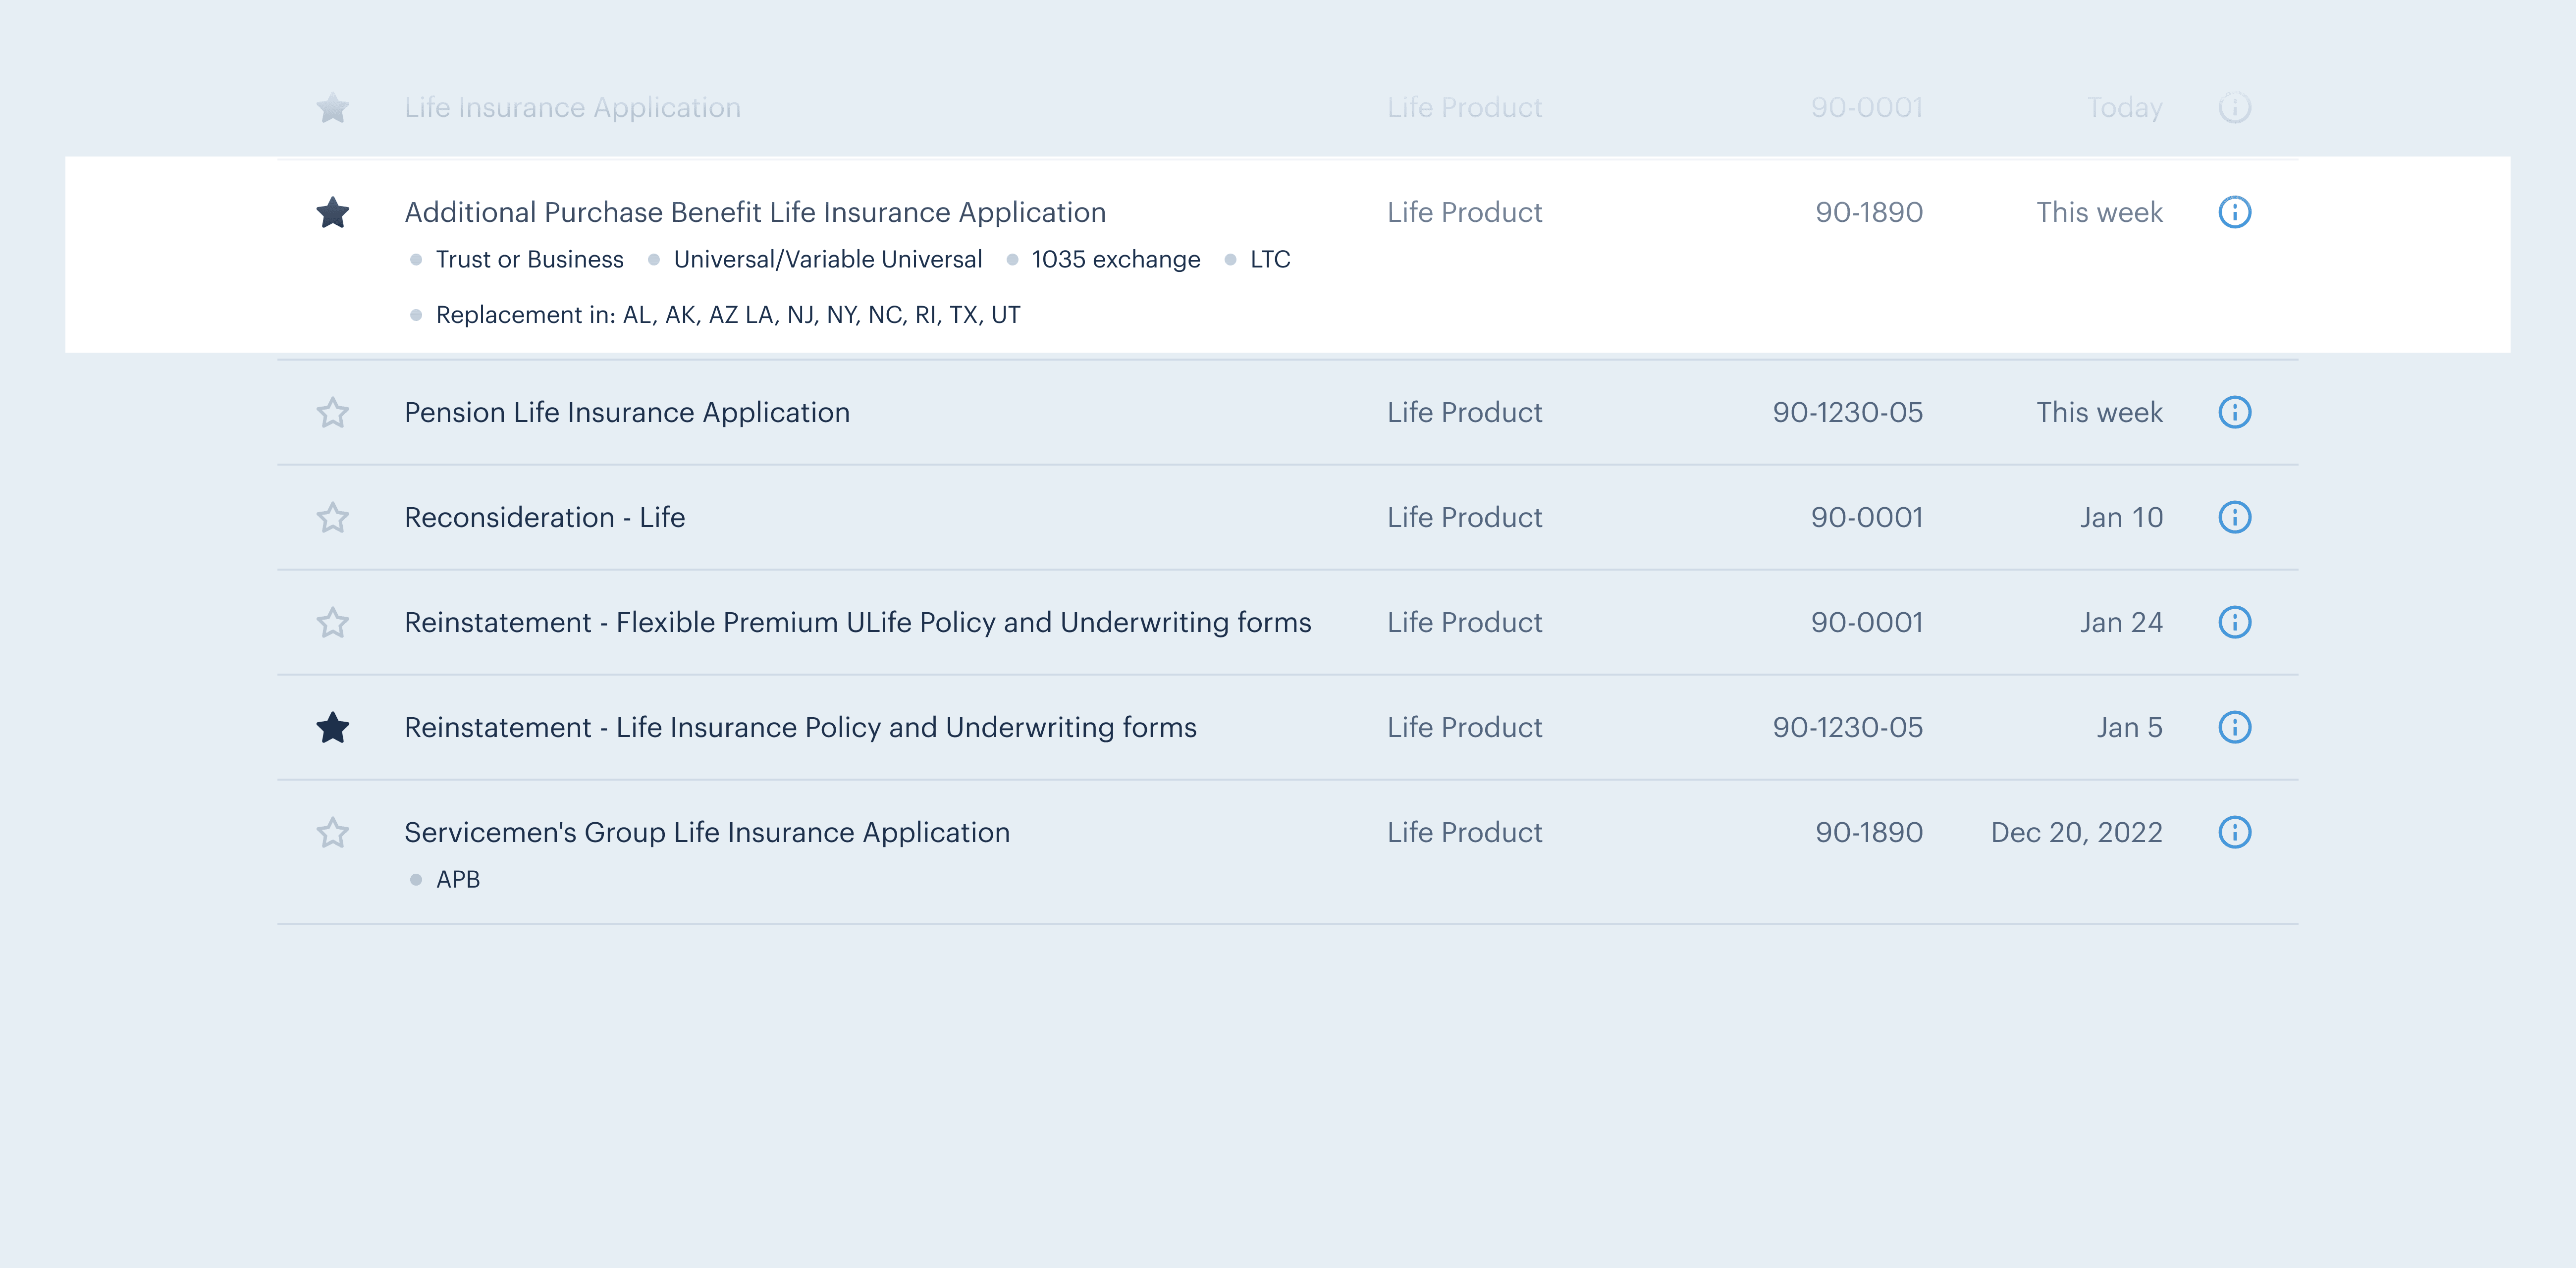Open the faded Life Insurance Application title
The image size is (2576, 1268).
pos(572,107)
